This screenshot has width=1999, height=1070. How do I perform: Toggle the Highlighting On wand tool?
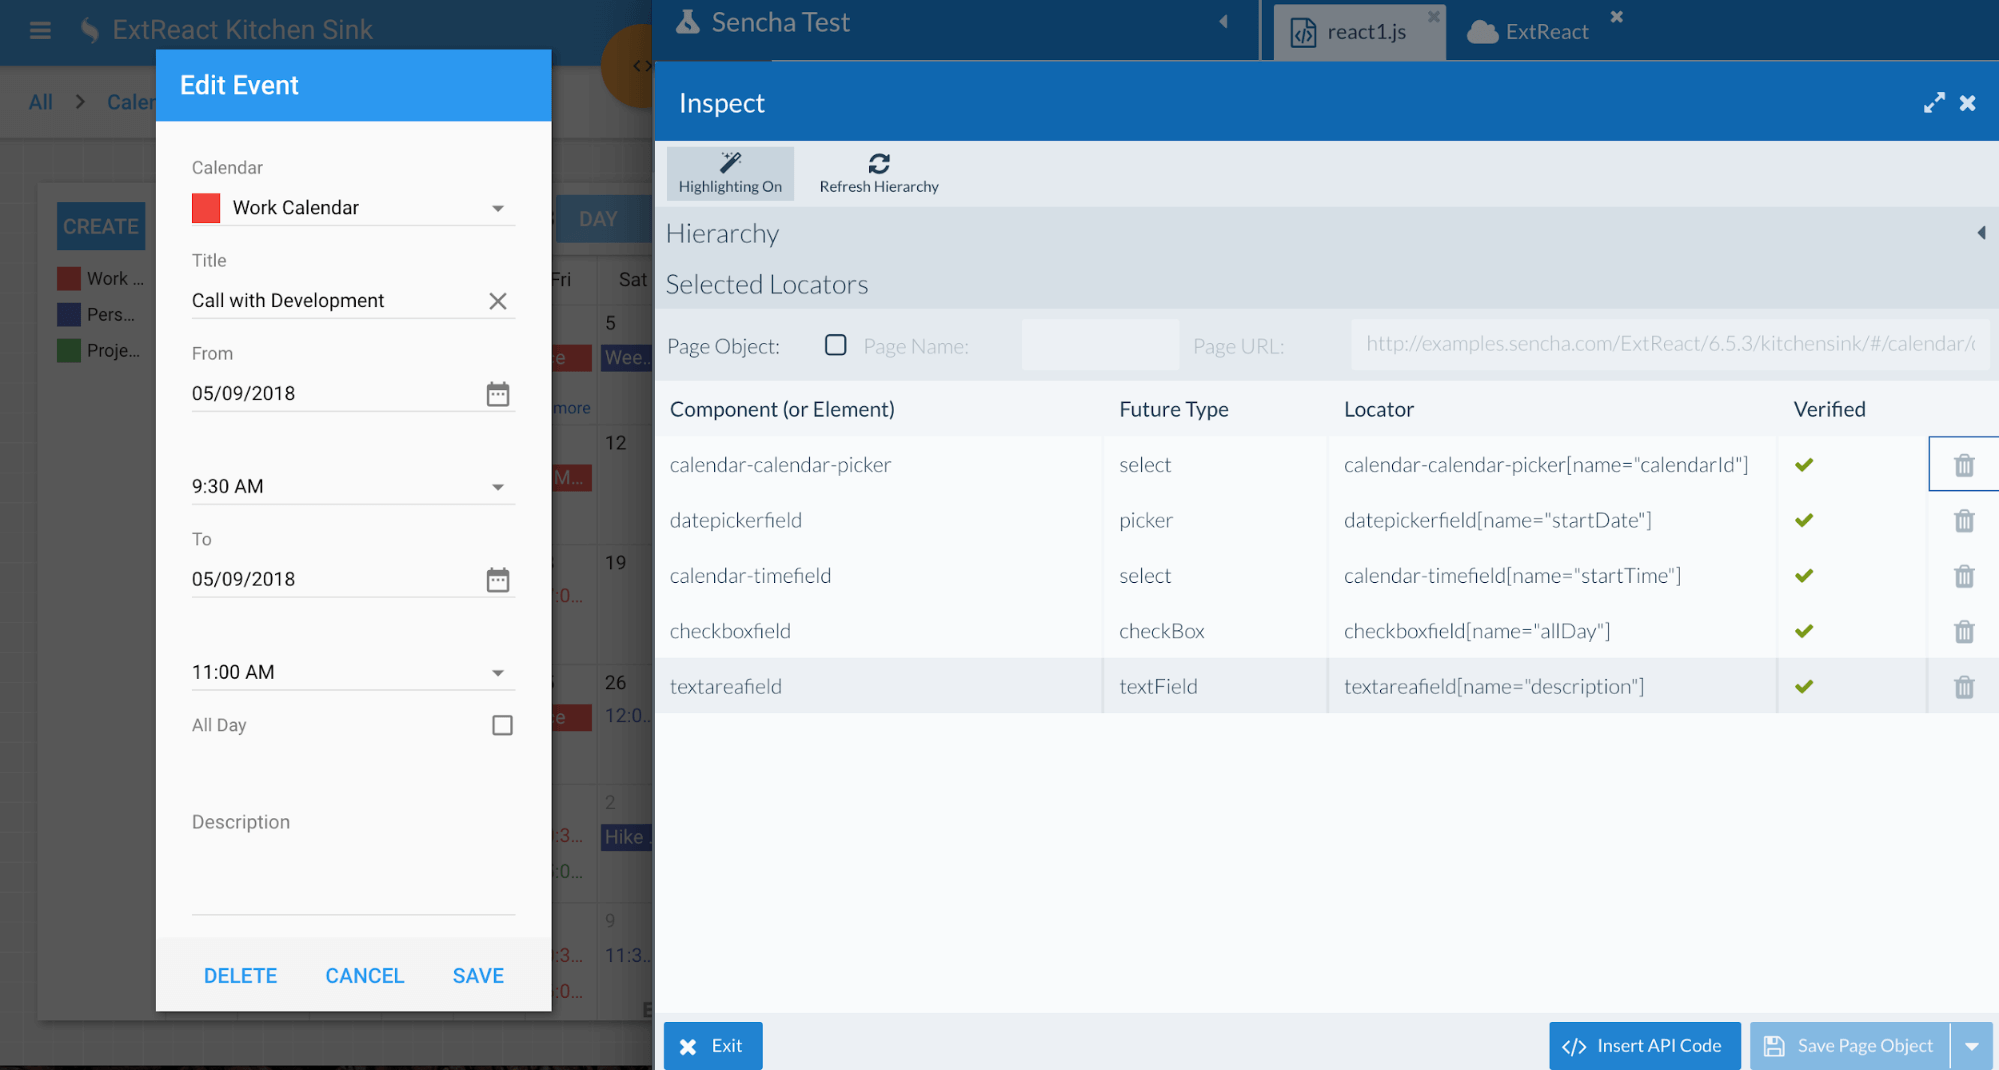click(x=730, y=173)
